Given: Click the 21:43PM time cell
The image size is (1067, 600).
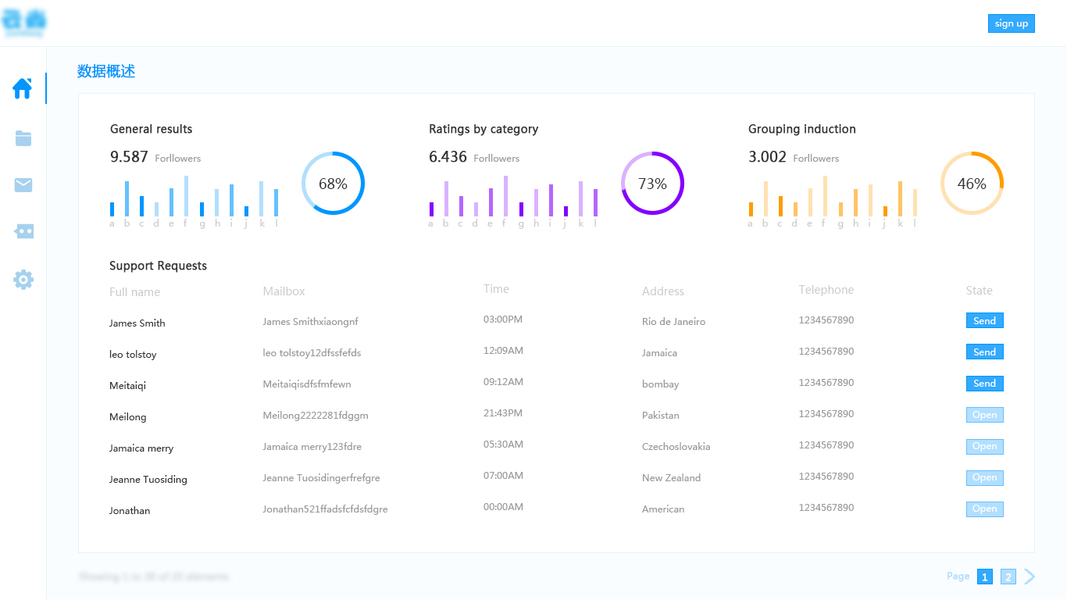Looking at the screenshot, I should [503, 414].
